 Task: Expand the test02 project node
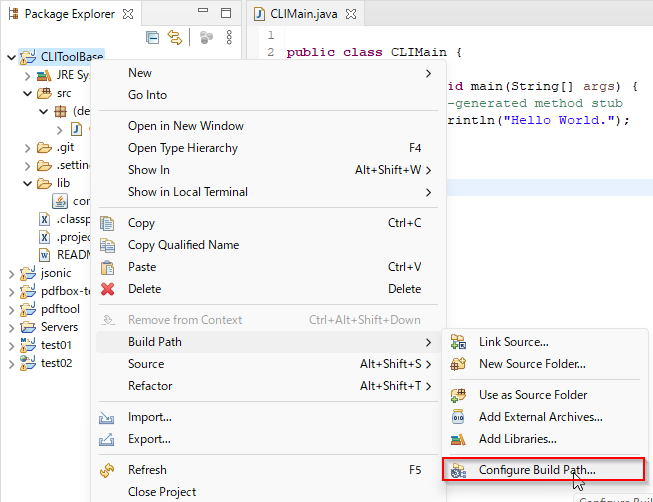coord(12,364)
